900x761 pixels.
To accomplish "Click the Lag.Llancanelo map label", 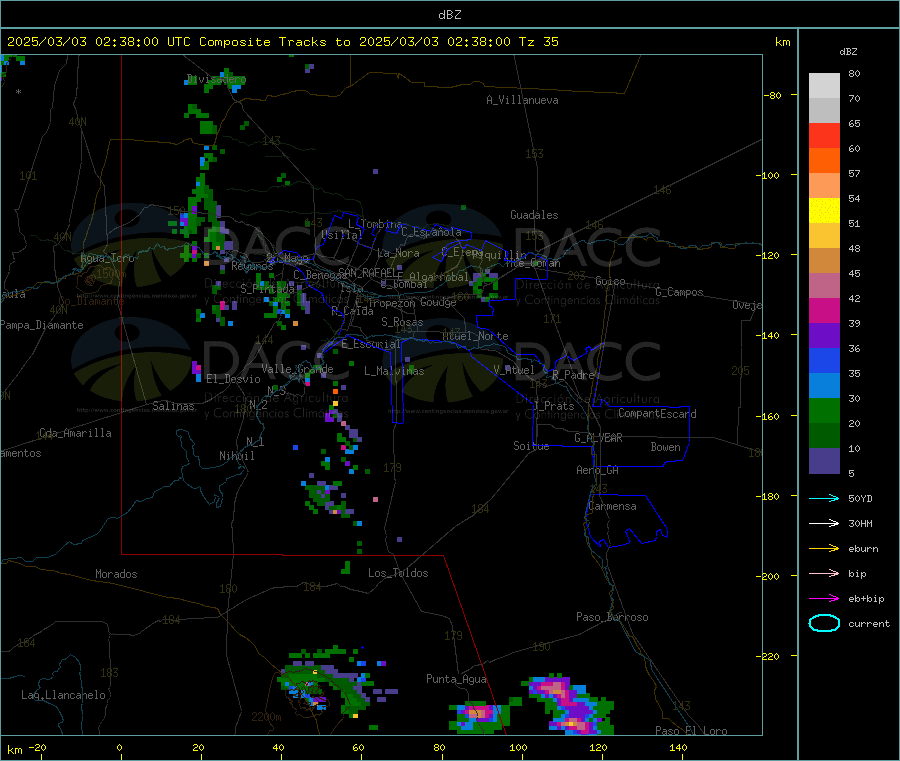I will tap(63, 695).
